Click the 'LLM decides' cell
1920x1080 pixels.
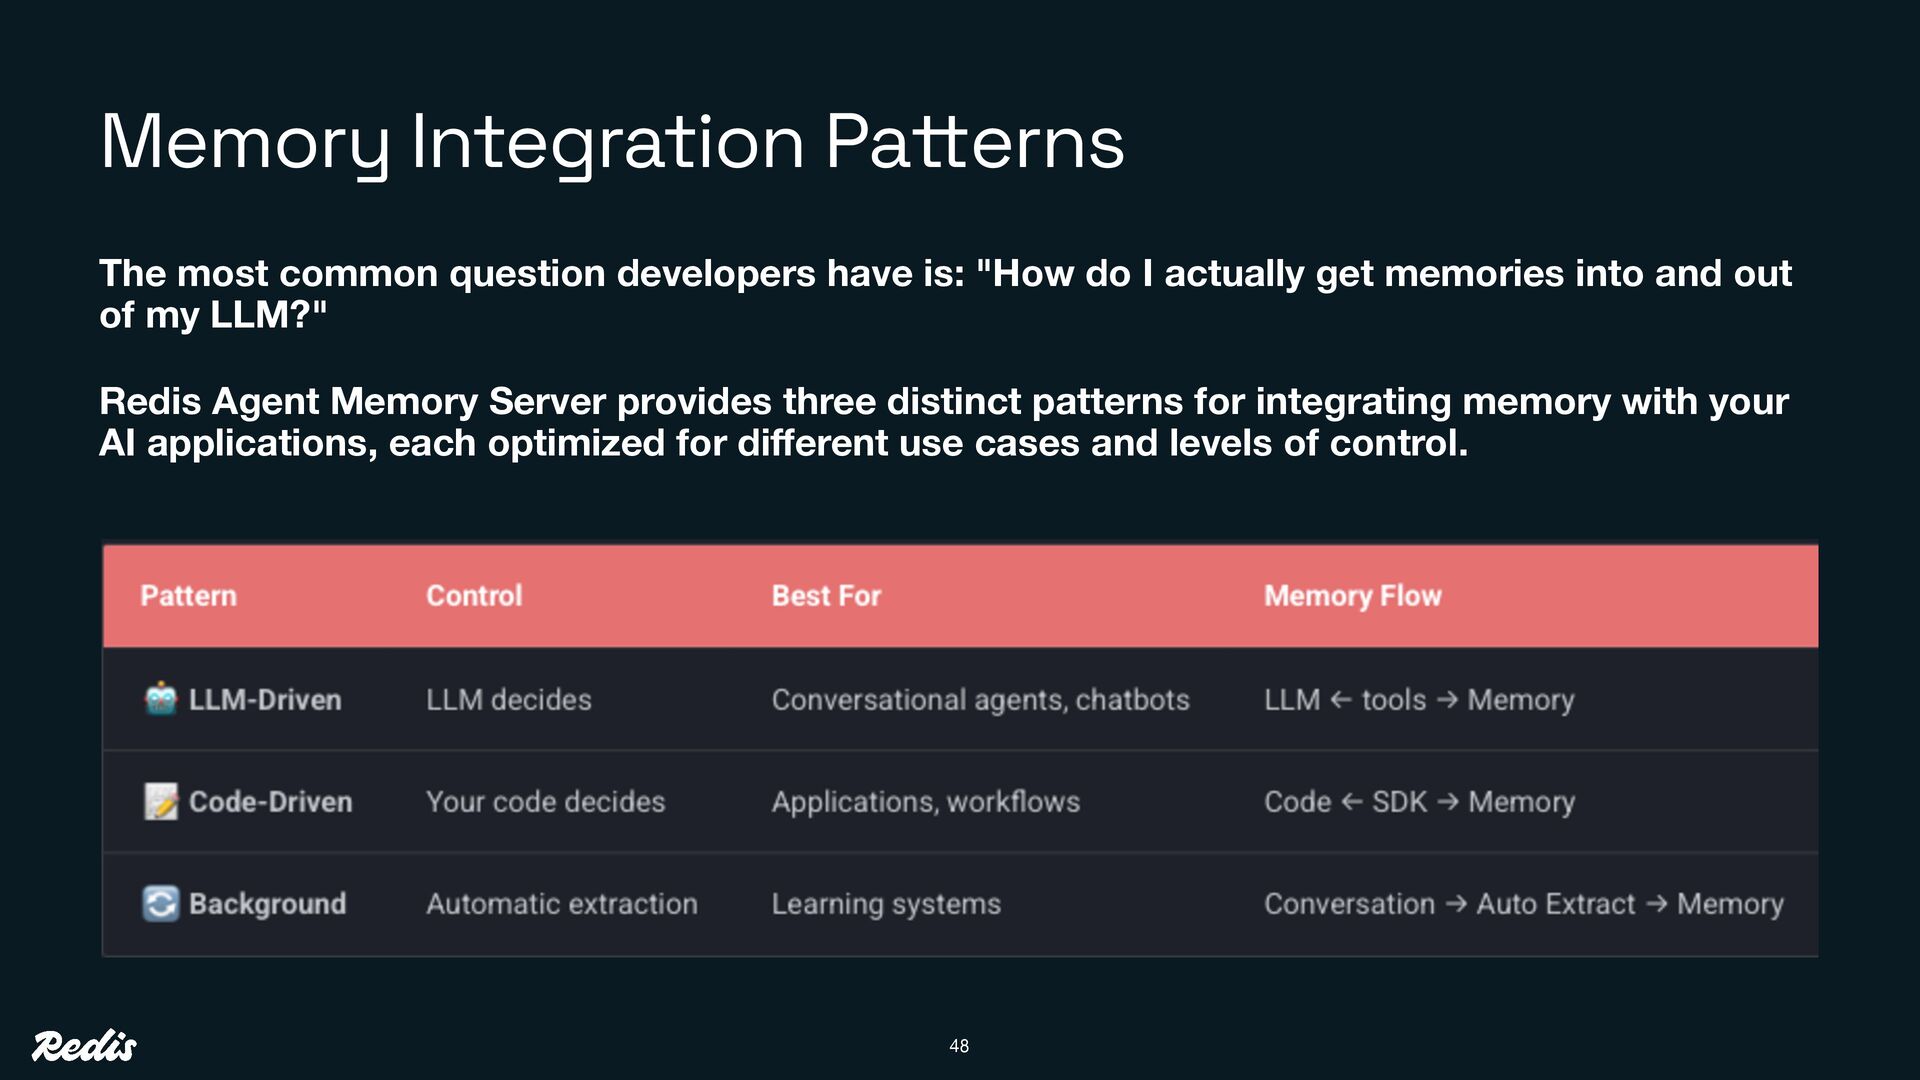(508, 700)
